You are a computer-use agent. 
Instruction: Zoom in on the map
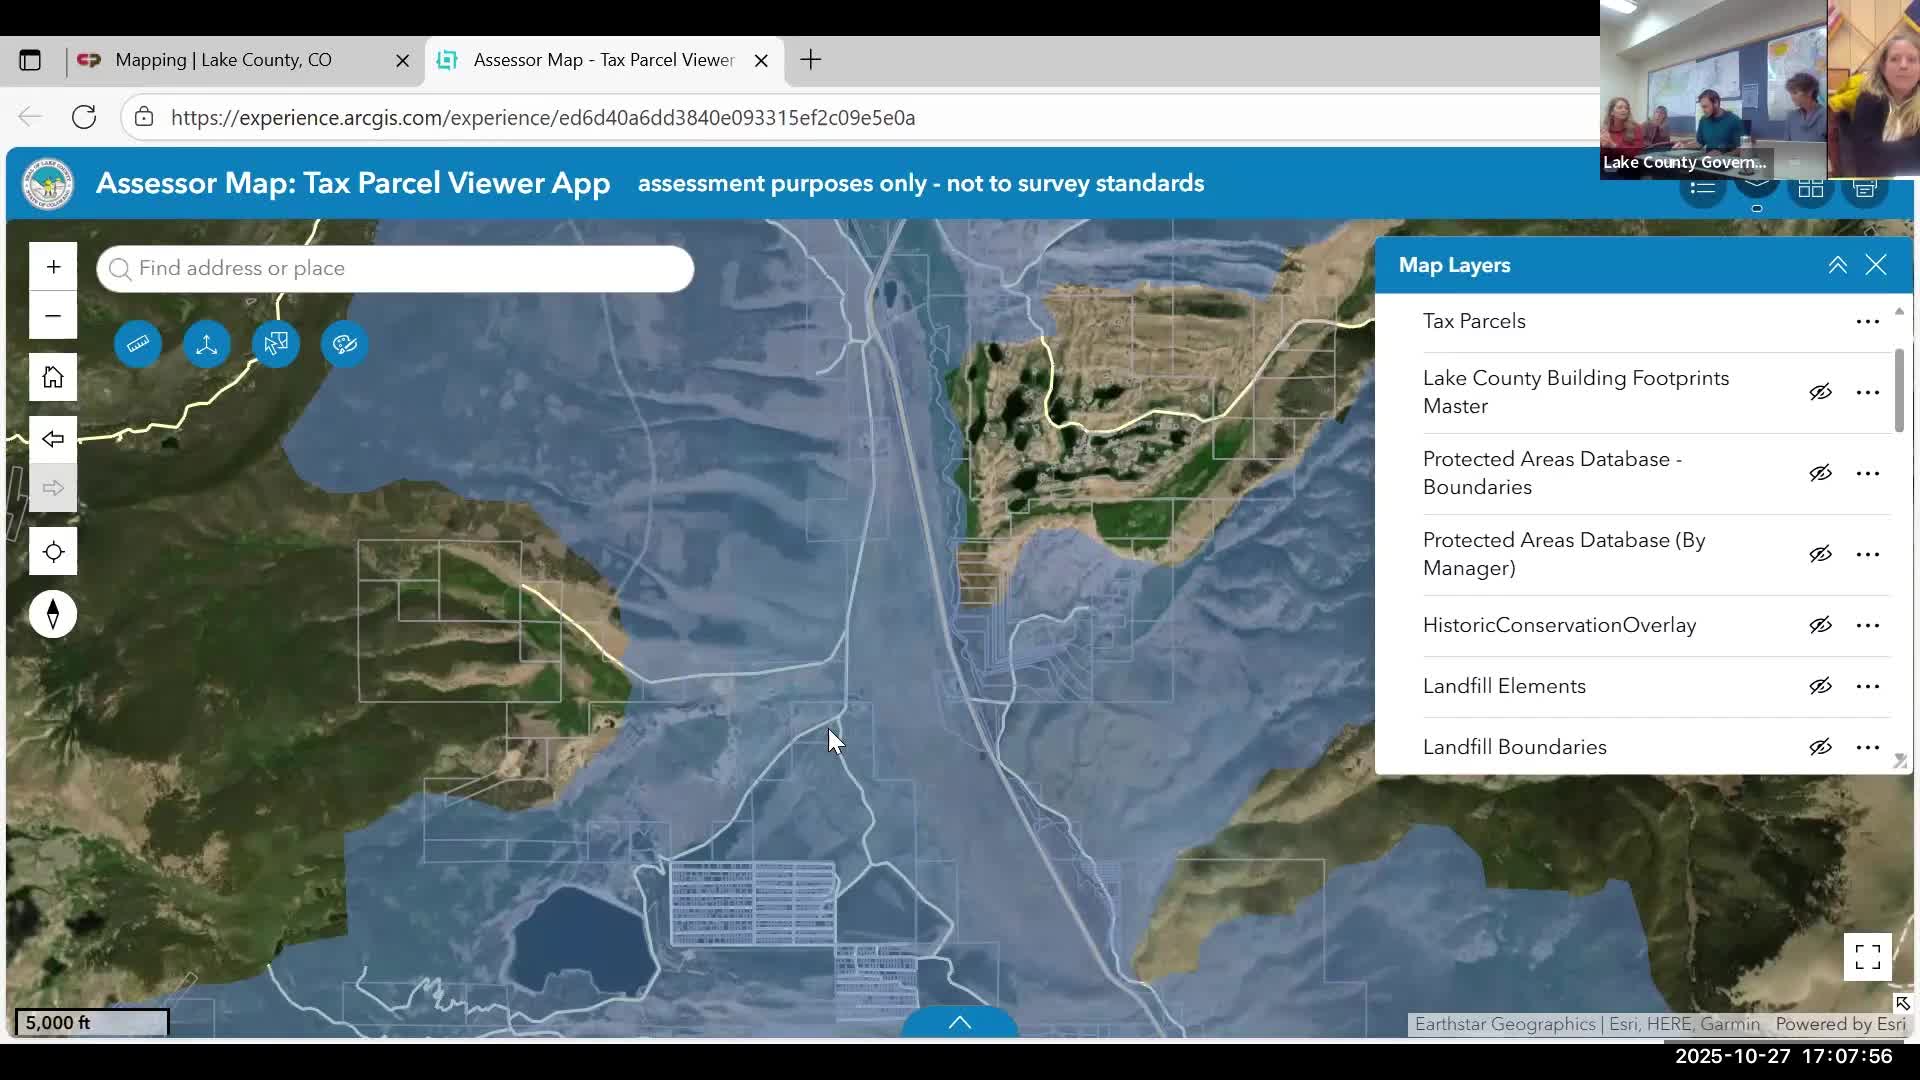pyautogui.click(x=53, y=267)
